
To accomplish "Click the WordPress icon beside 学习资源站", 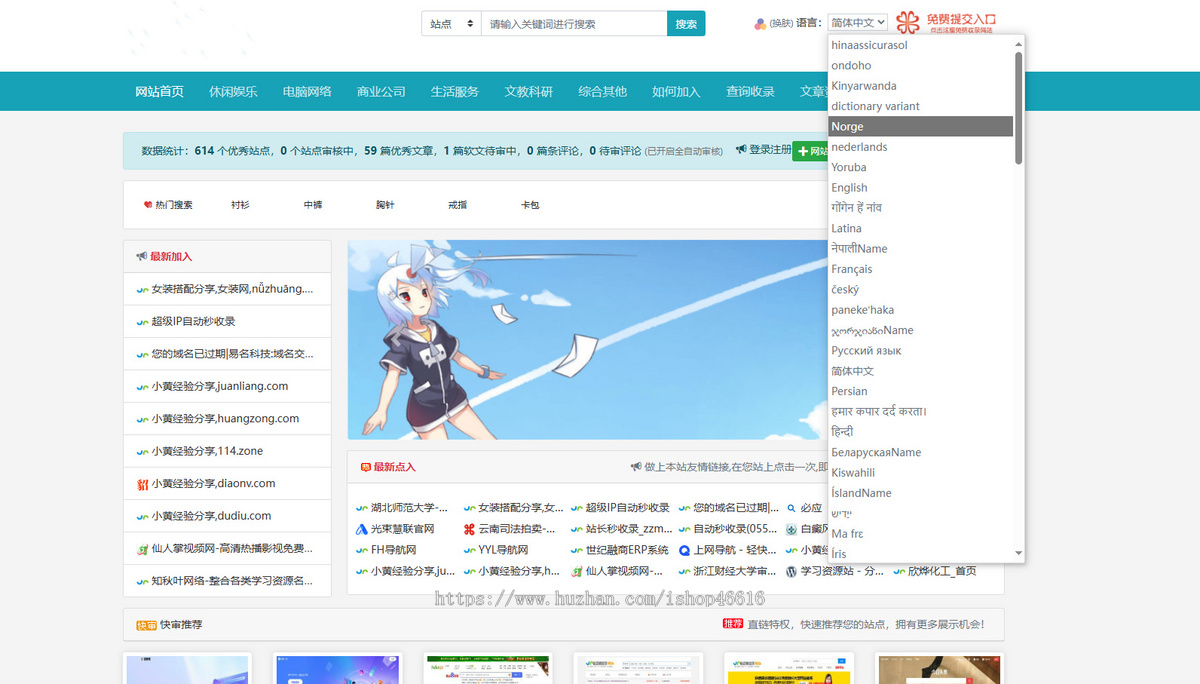I will click(x=791, y=571).
